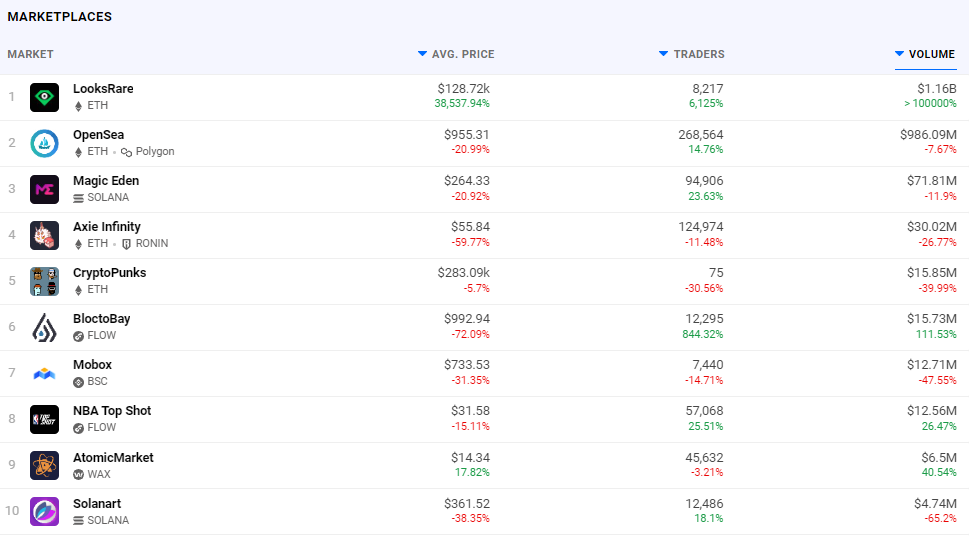The width and height of the screenshot is (969, 536).
Task: Click the Polygon chain icon under OpenSea
Action: 126,152
